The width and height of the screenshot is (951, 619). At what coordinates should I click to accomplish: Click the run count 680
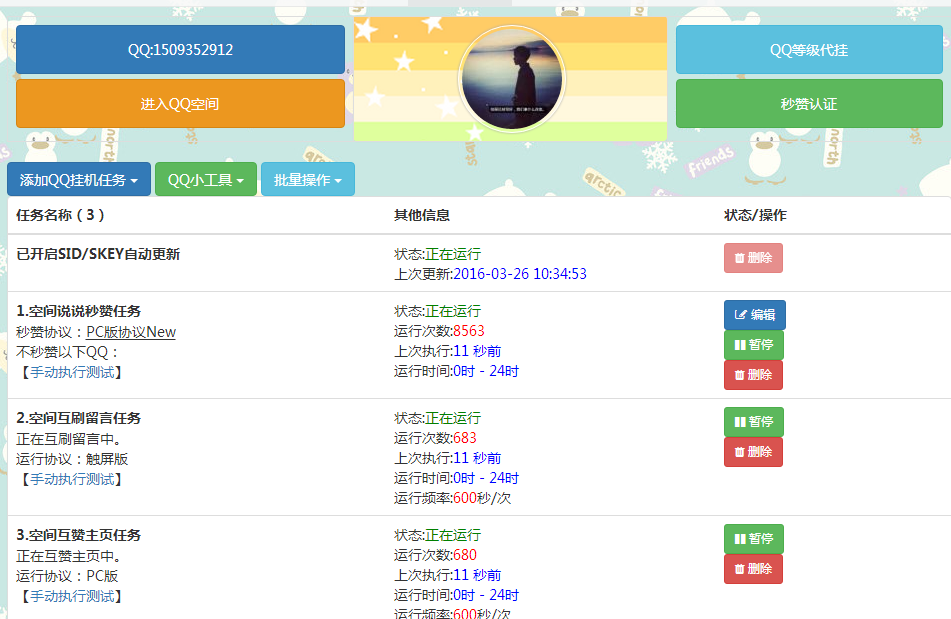tap(465, 555)
